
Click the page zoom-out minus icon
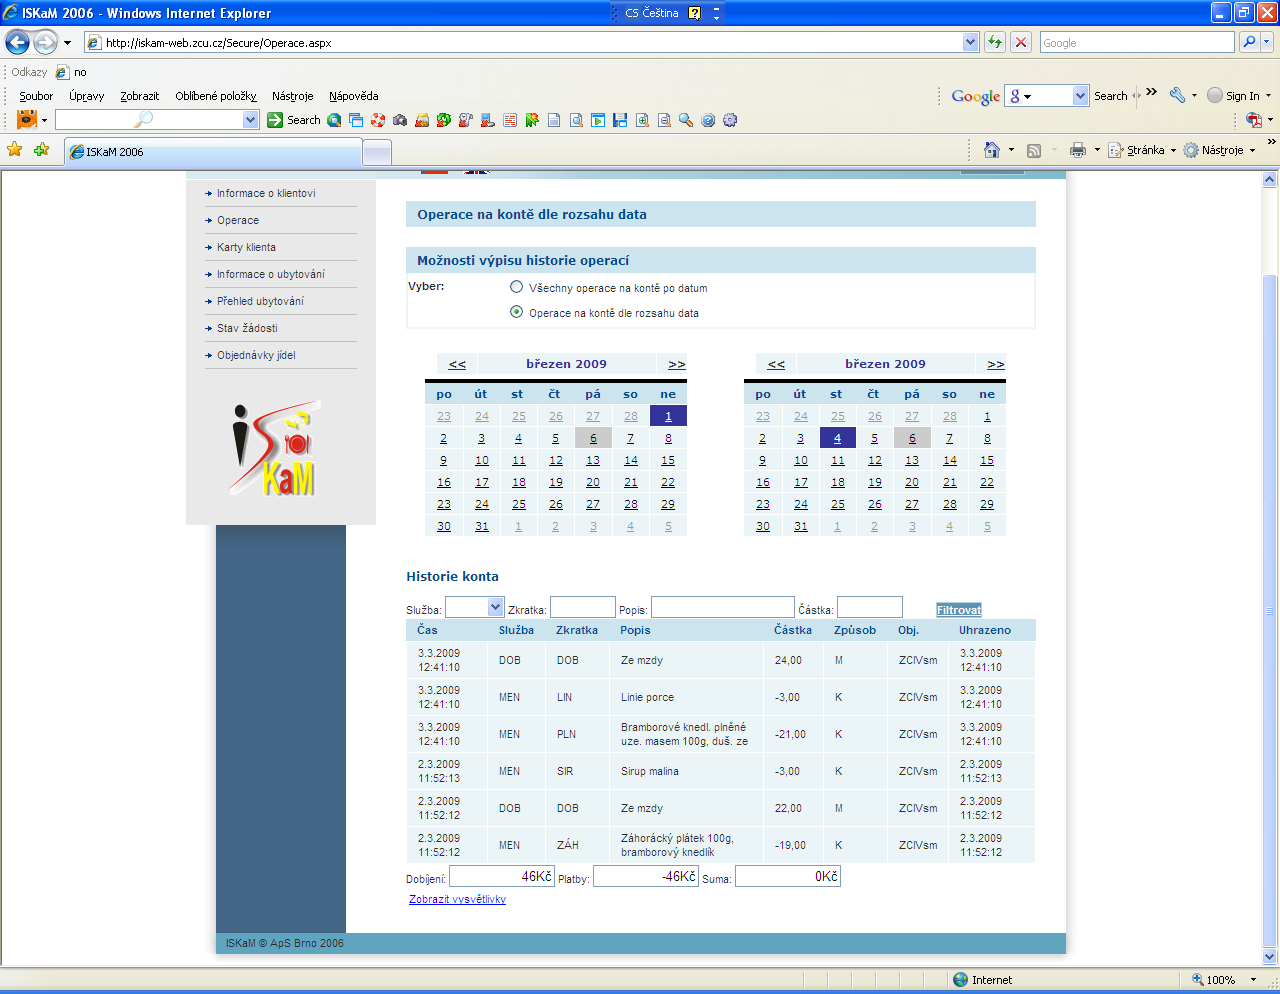click(x=664, y=120)
